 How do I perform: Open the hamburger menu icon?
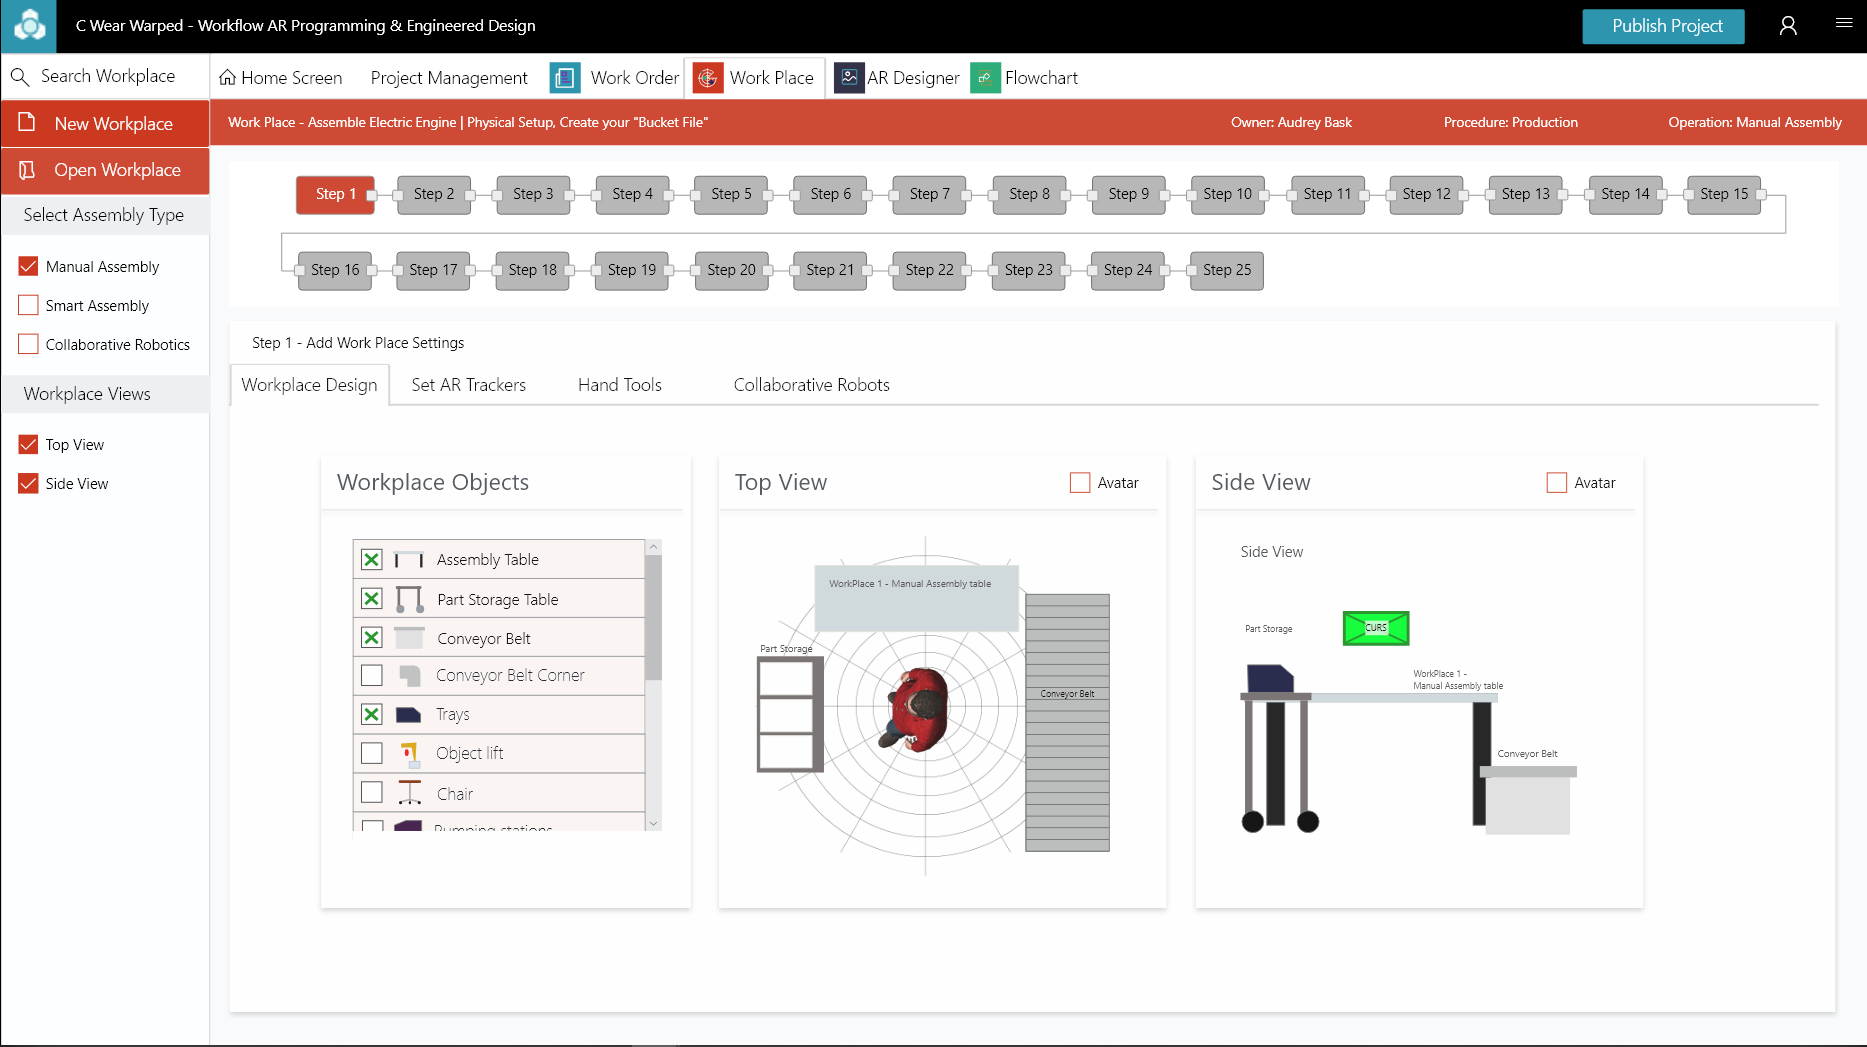(1844, 23)
